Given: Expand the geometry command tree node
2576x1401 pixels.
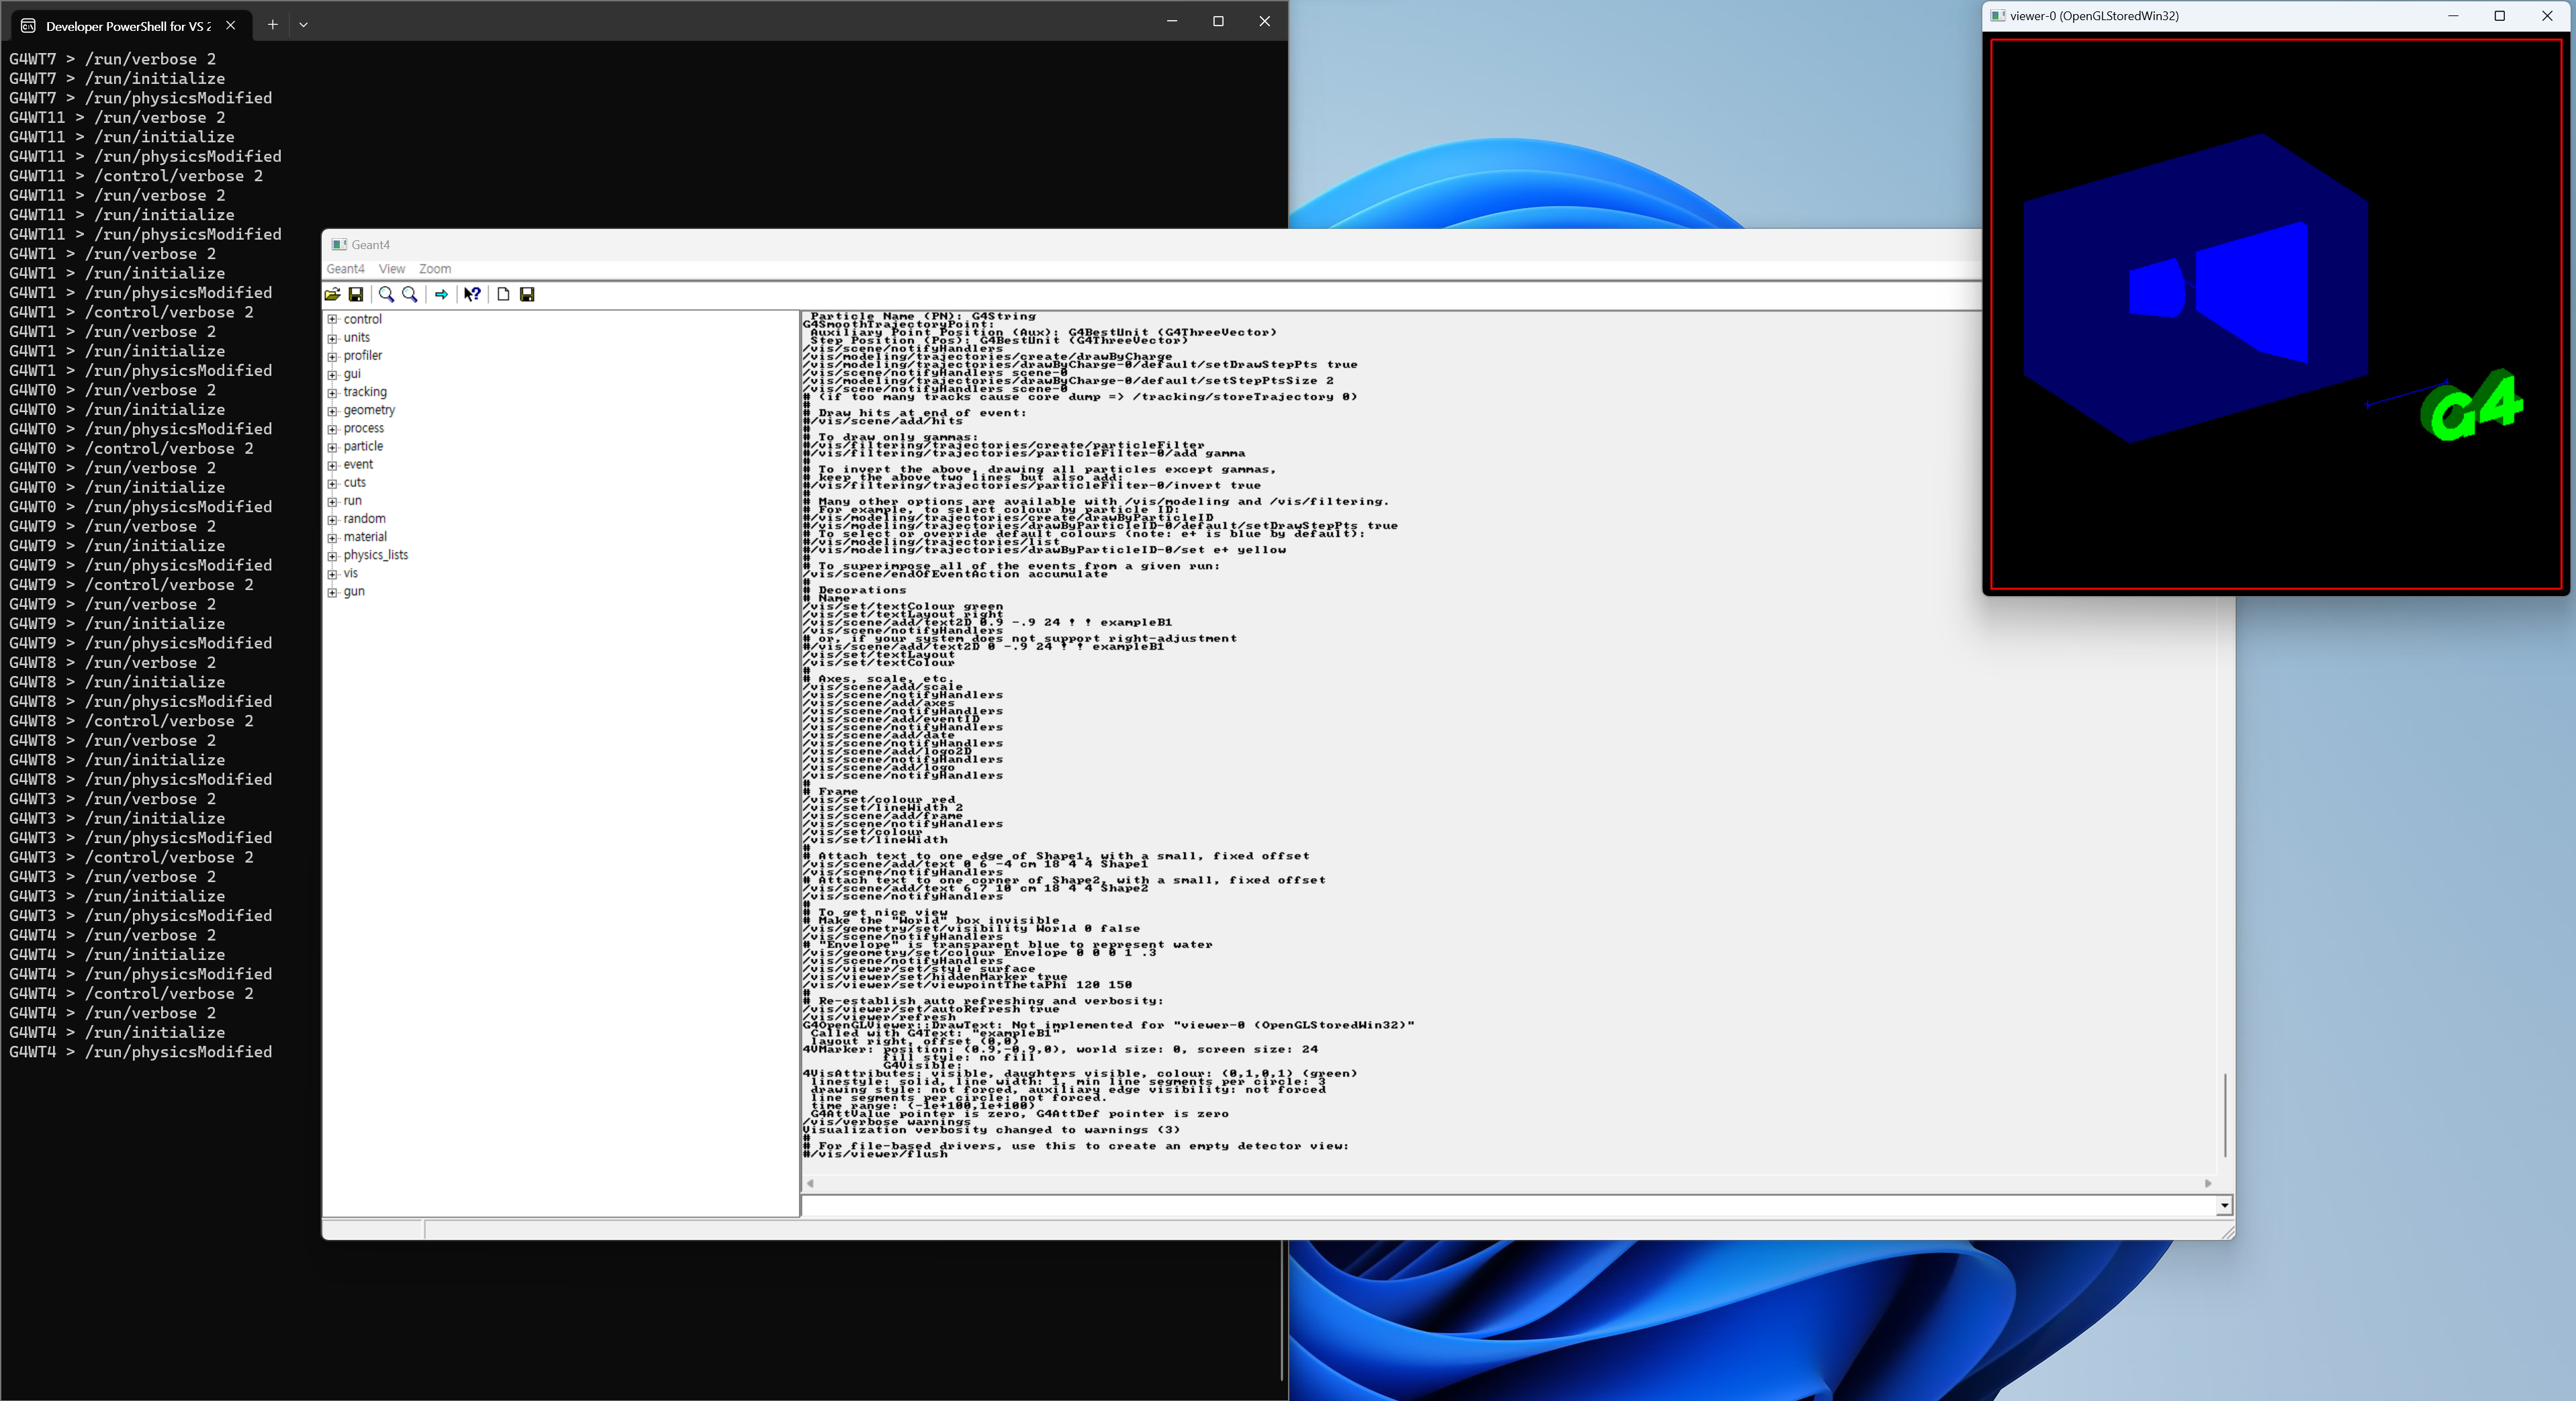Looking at the screenshot, I should (x=333, y=411).
